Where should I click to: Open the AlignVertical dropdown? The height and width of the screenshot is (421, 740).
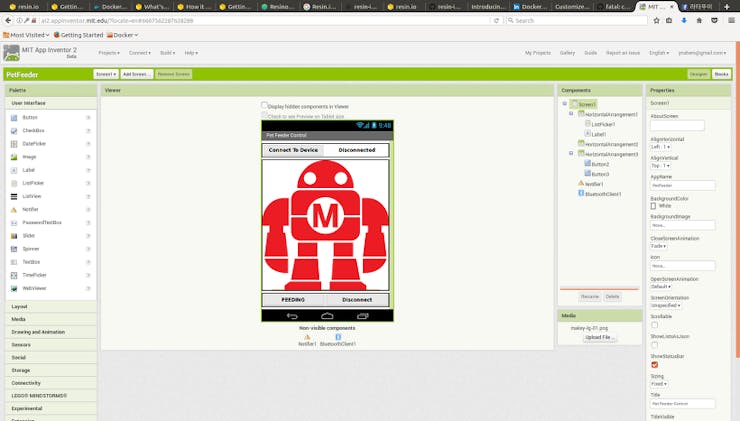660,166
